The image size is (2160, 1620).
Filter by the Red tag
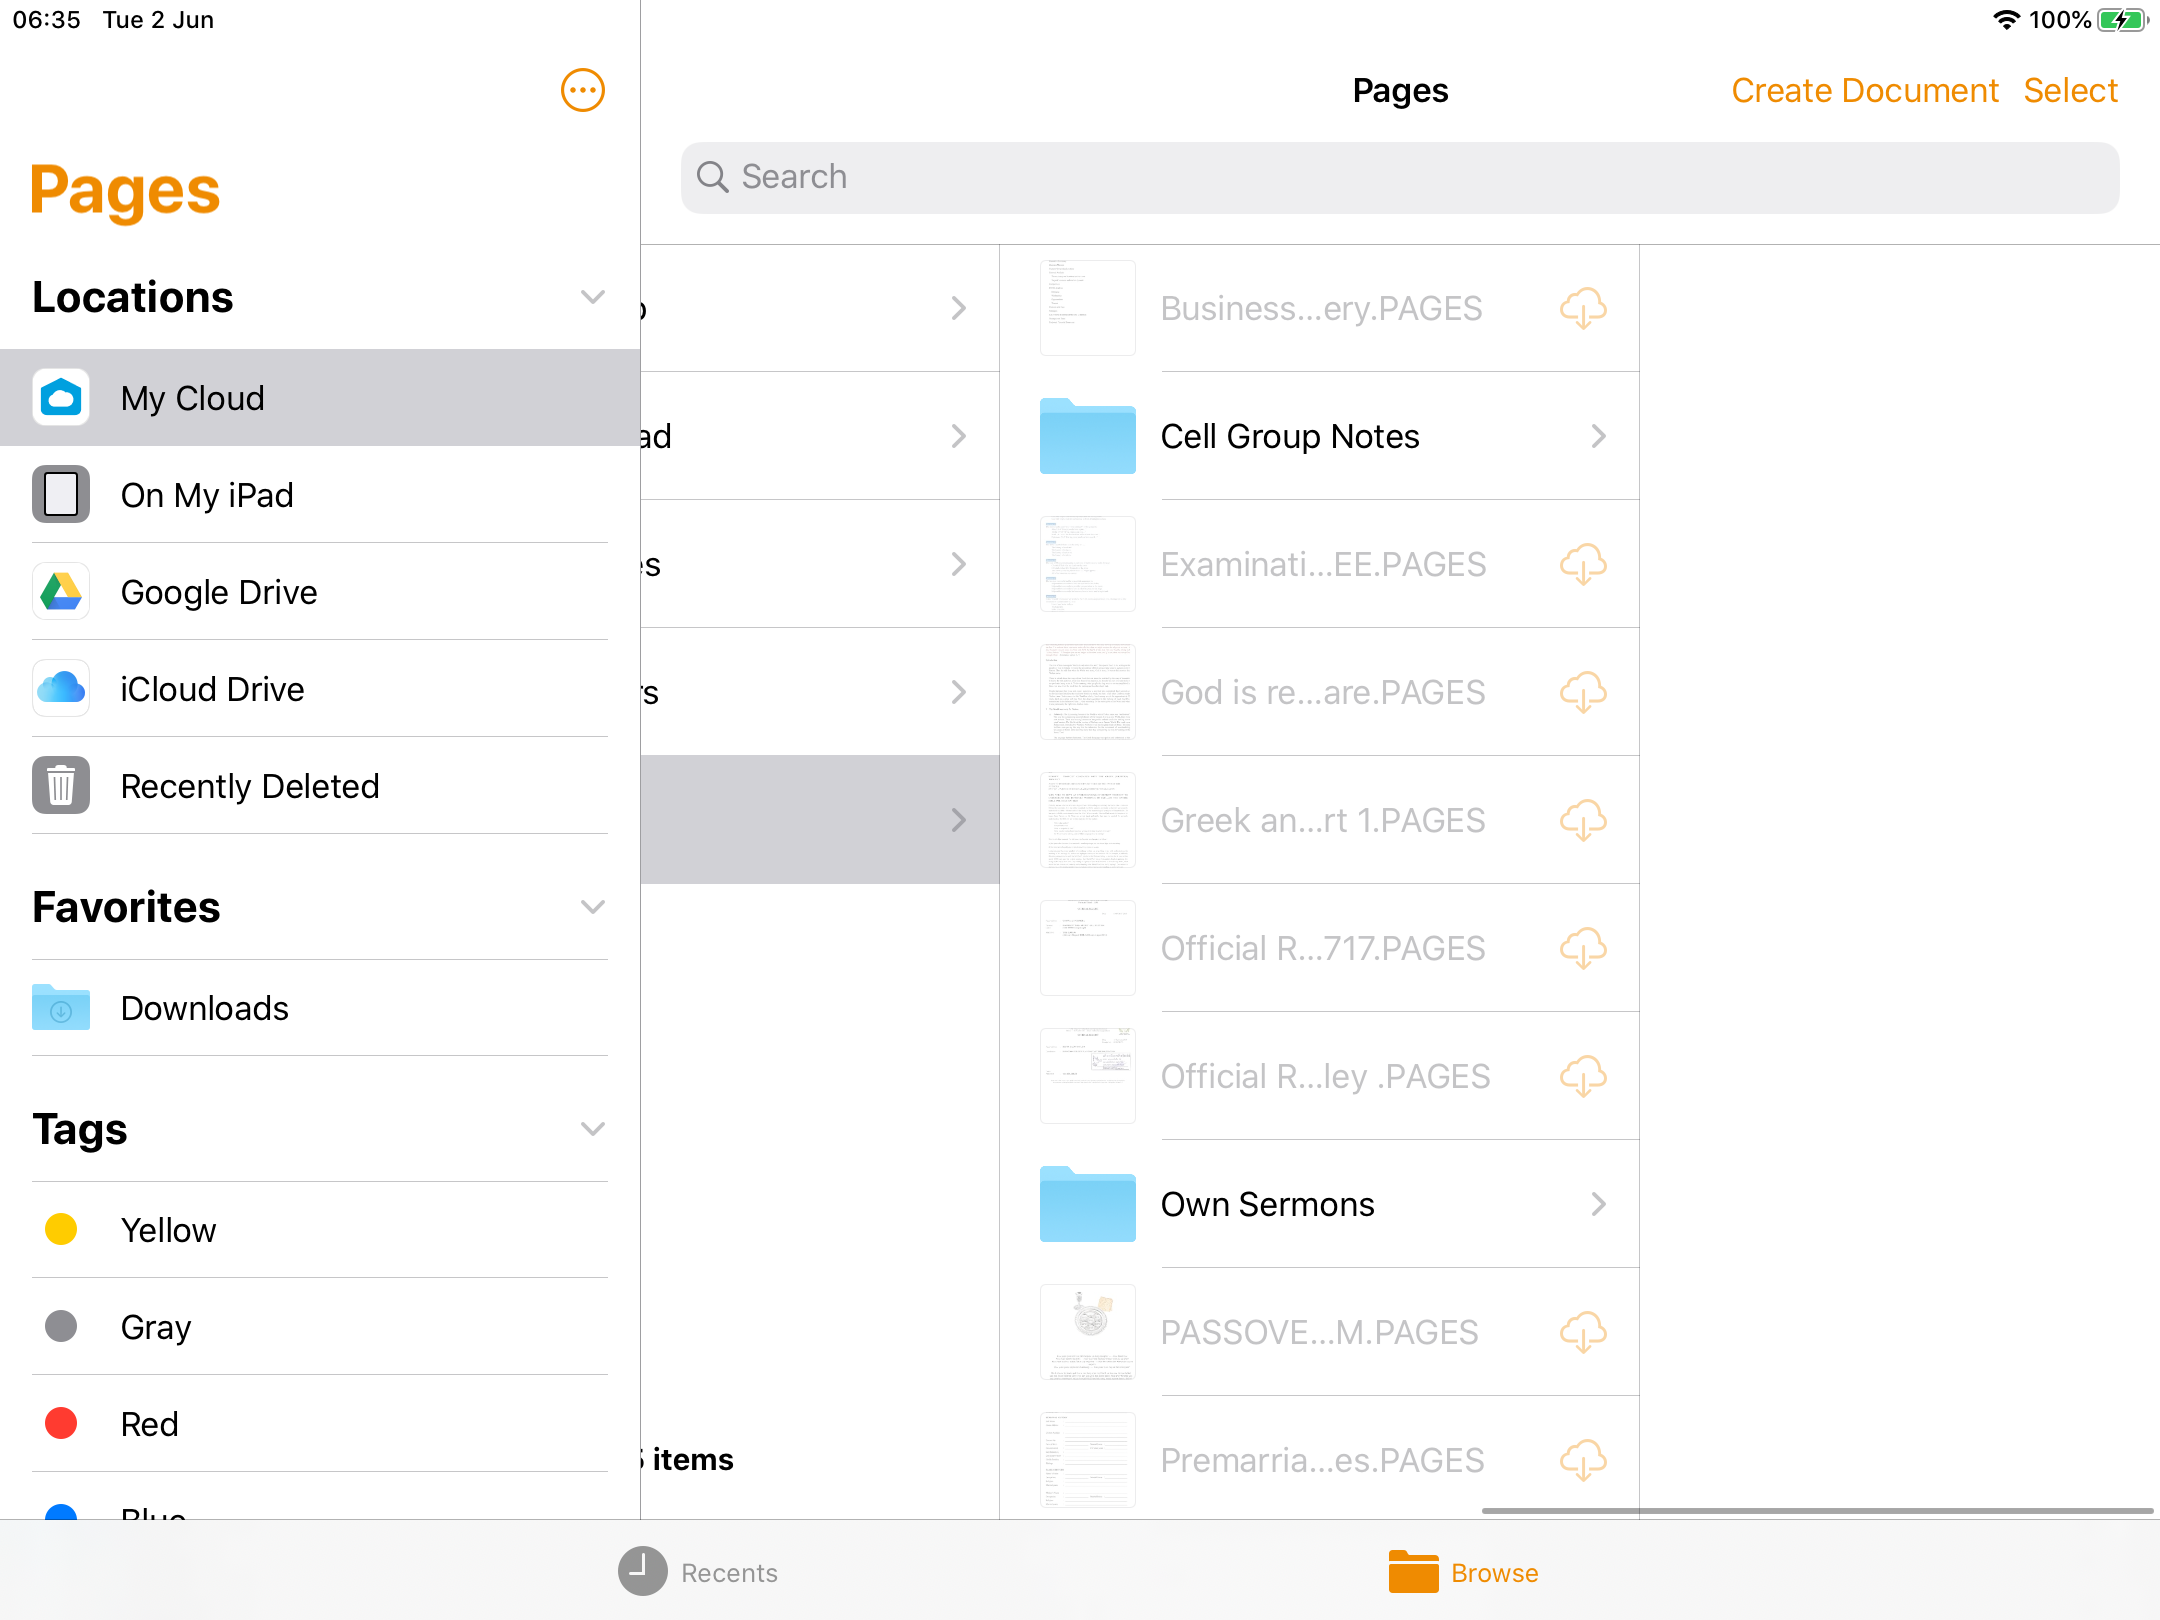[x=149, y=1424]
